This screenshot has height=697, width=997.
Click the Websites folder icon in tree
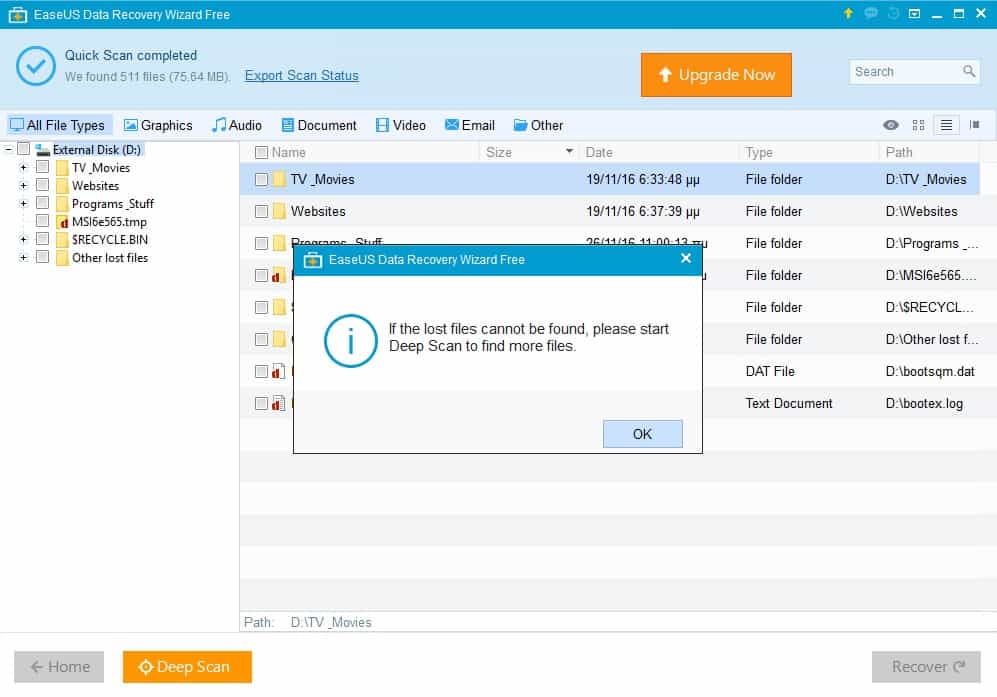[62, 186]
